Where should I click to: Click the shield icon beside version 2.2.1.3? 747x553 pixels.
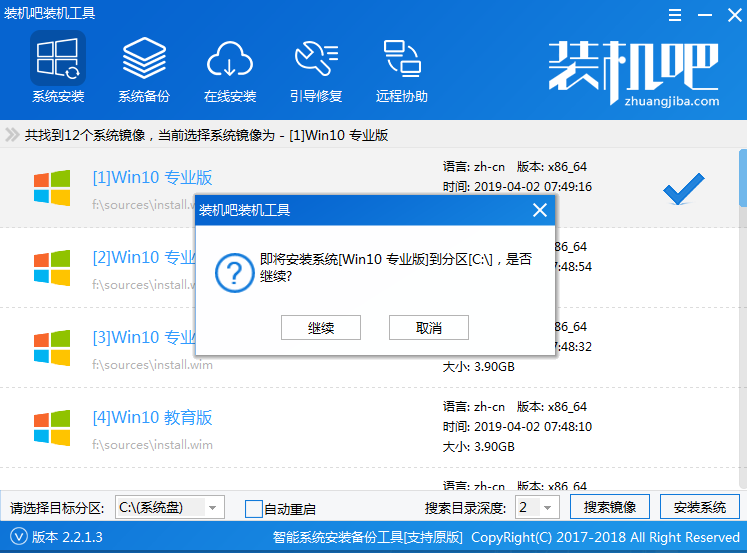coord(16,537)
